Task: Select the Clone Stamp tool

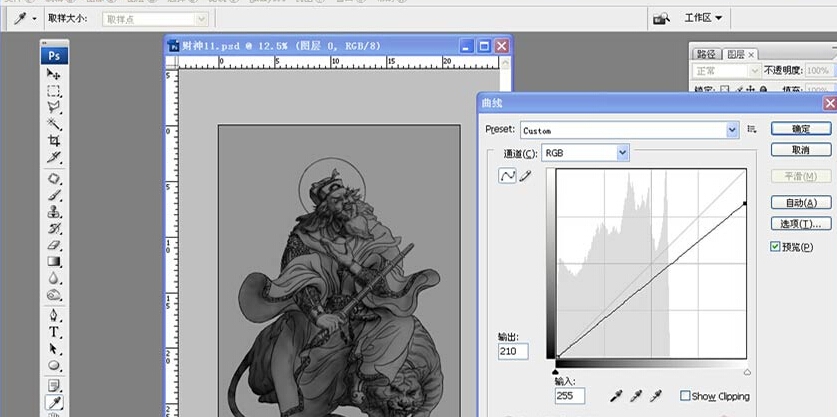Action: (54, 211)
